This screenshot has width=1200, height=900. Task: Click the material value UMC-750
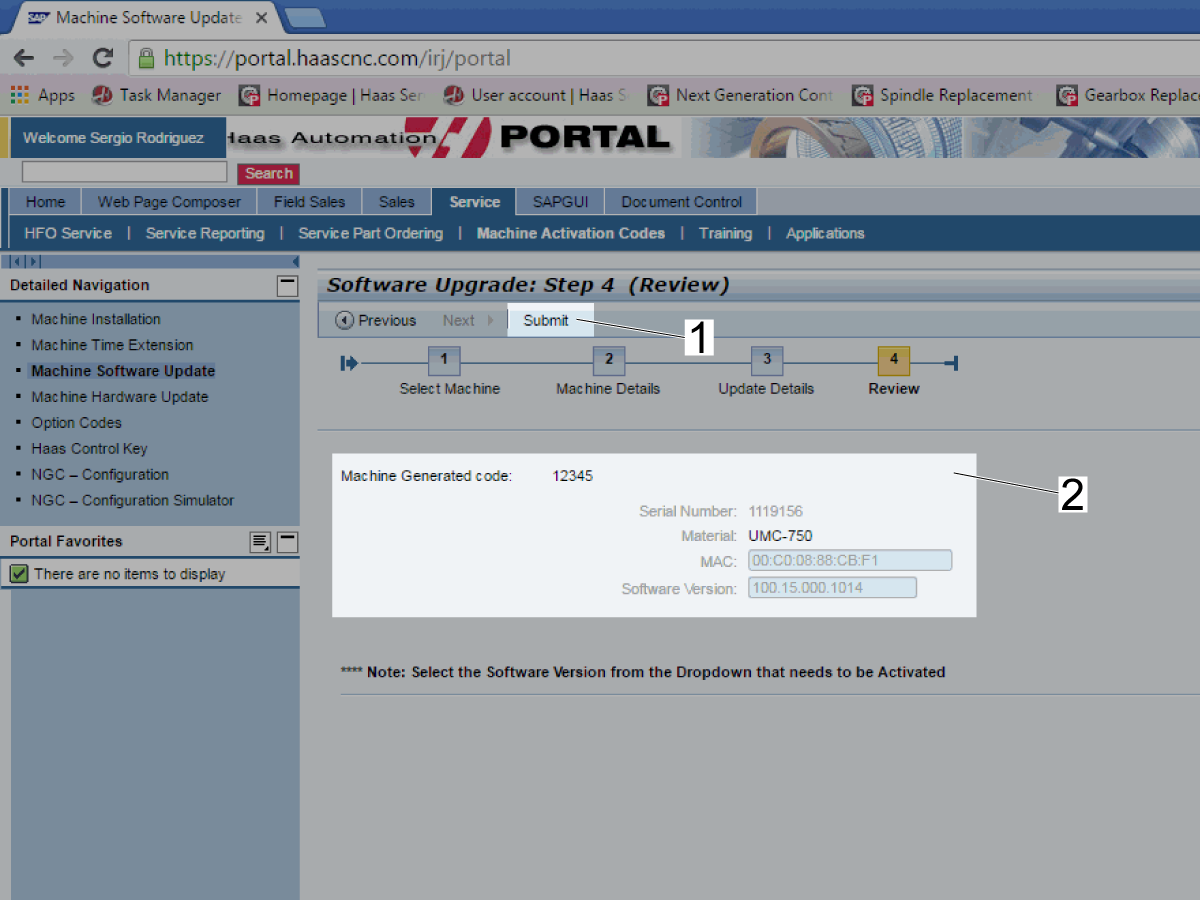point(780,536)
